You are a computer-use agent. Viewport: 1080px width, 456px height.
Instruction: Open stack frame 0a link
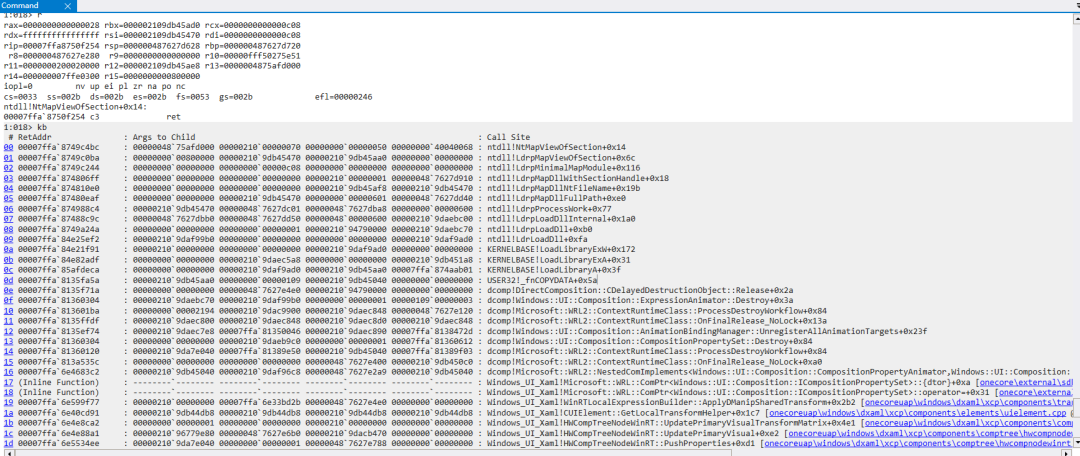click(8, 249)
